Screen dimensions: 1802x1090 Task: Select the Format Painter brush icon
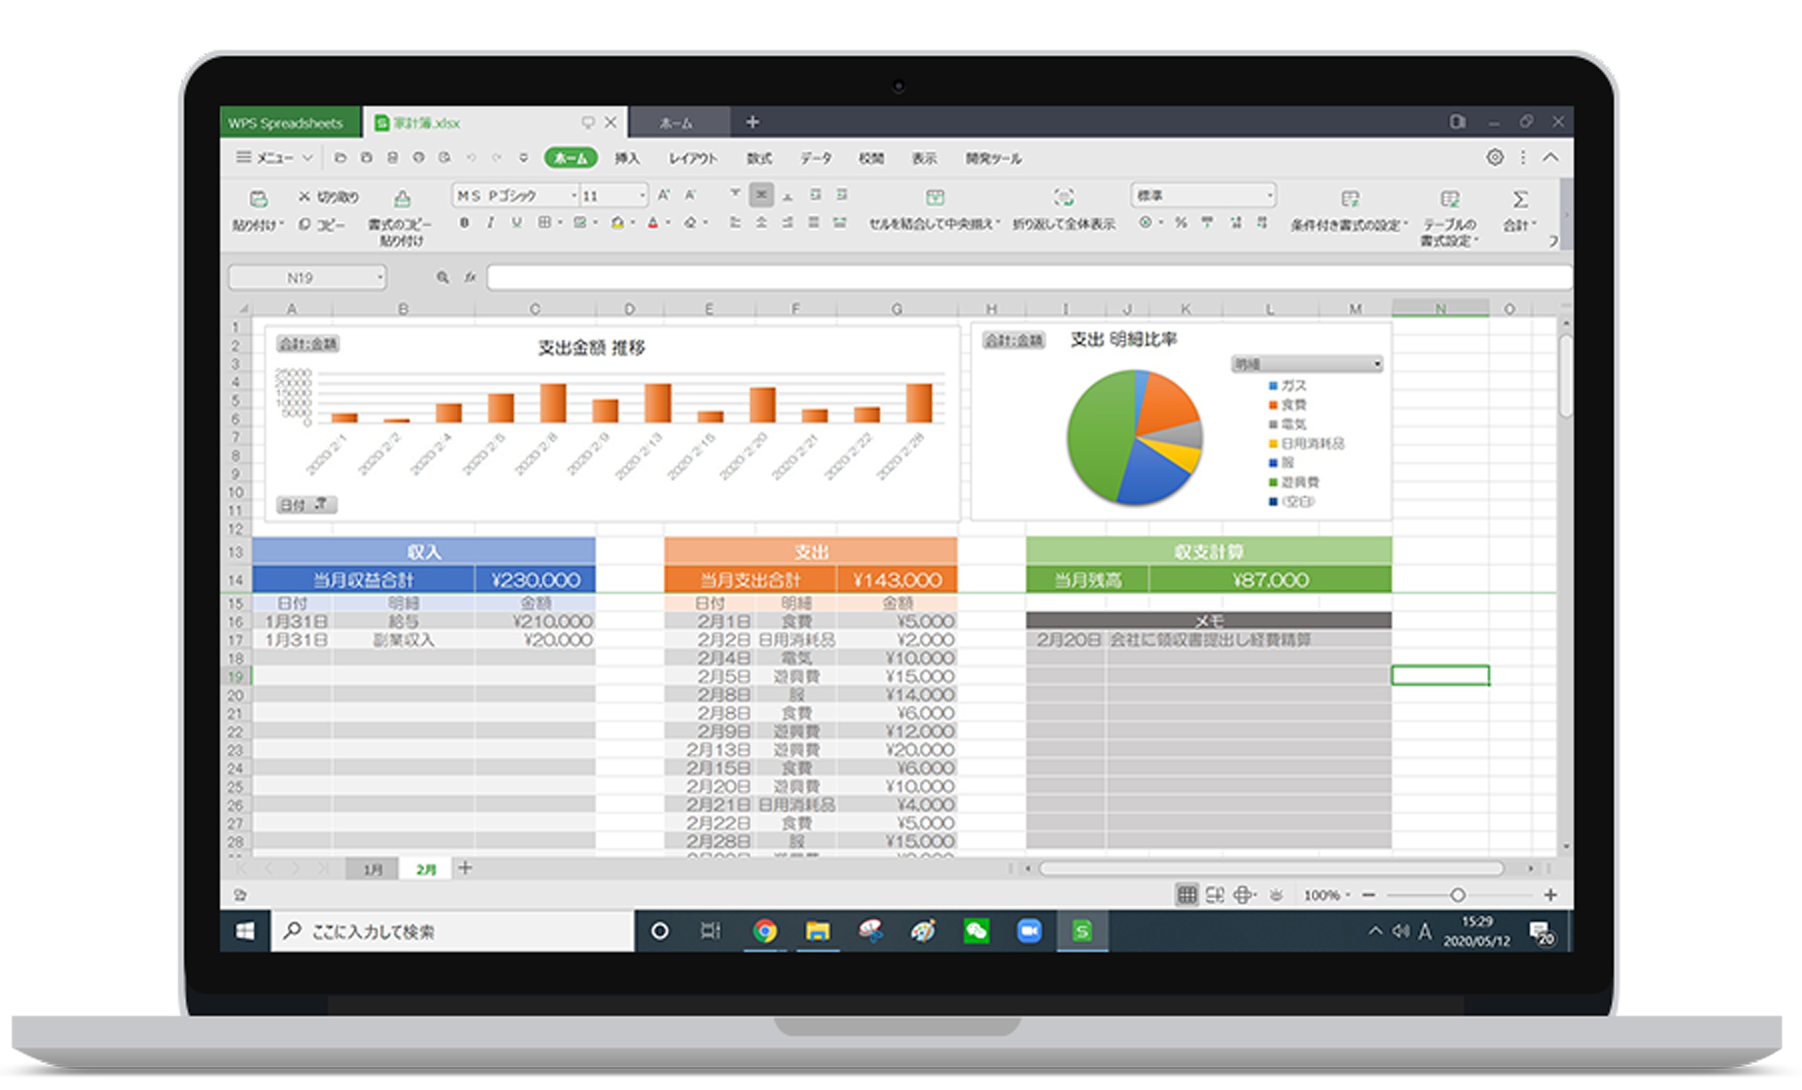pyautogui.click(x=402, y=199)
